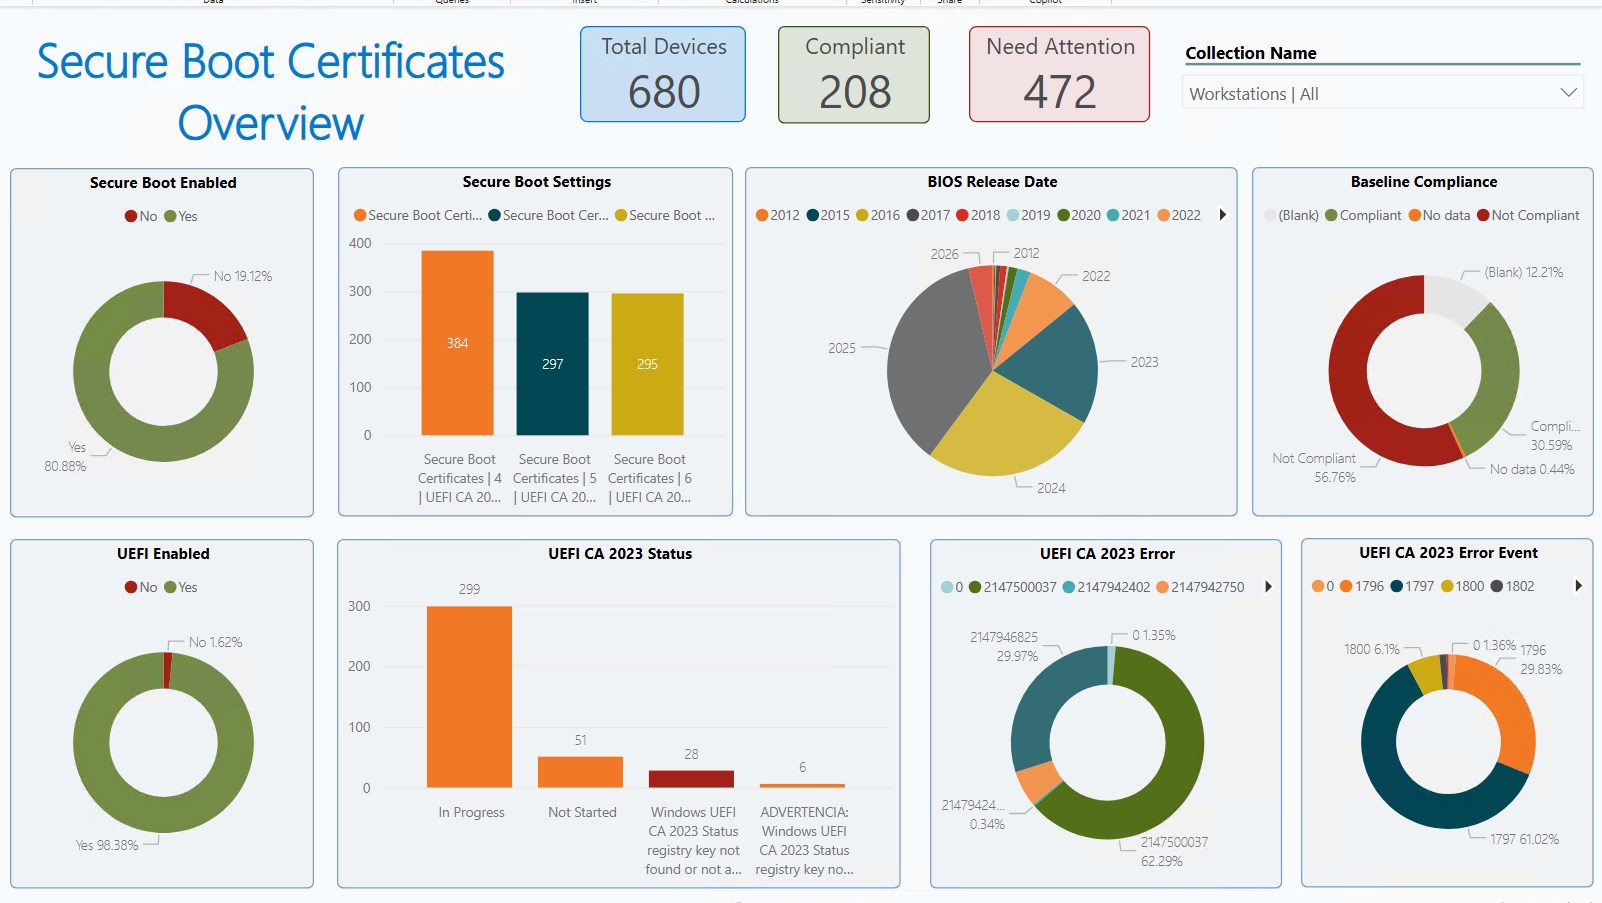Click the 2021 legend marker in BIOS Release Date
The image size is (1602, 903).
[x=1113, y=215]
